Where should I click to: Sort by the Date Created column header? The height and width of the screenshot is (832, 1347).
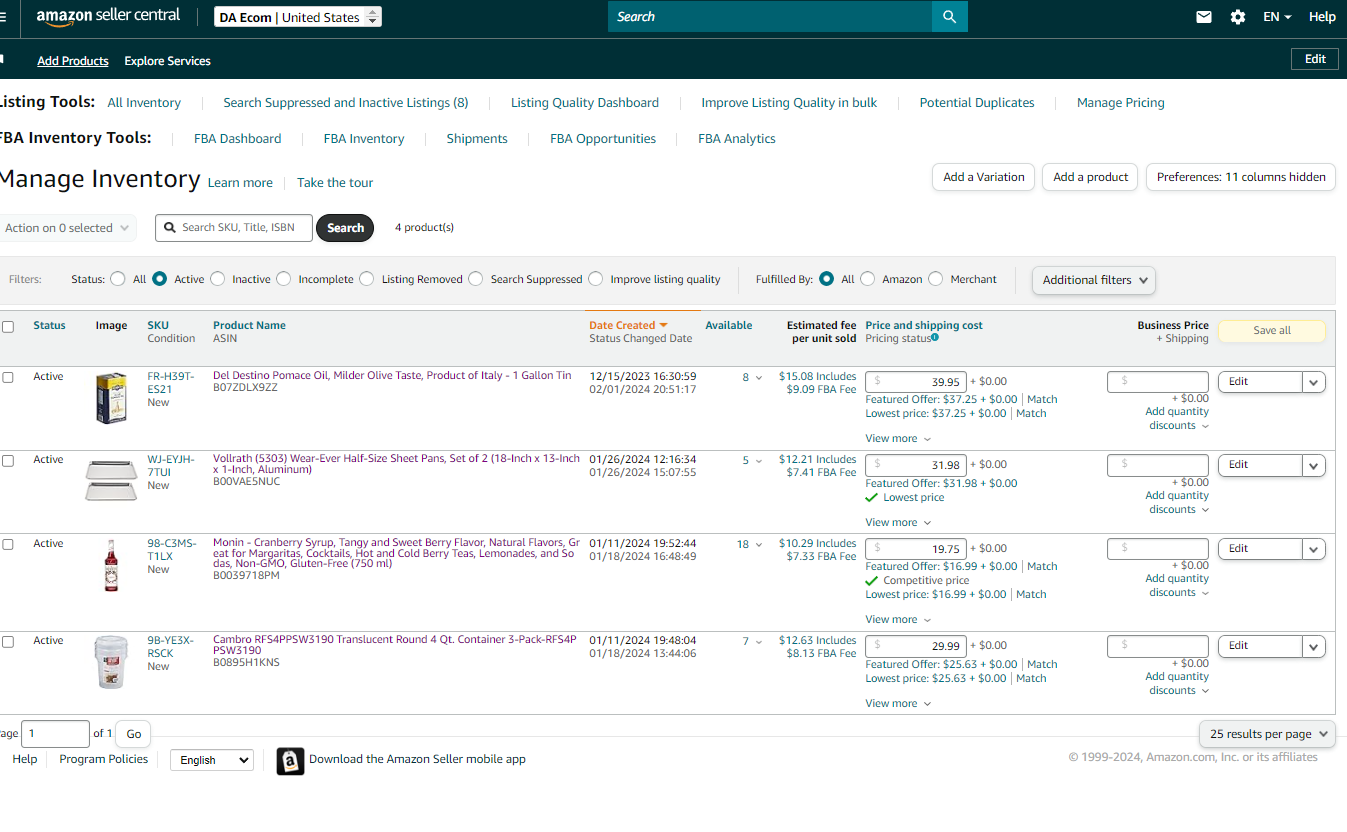pyautogui.click(x=628, y=325)
